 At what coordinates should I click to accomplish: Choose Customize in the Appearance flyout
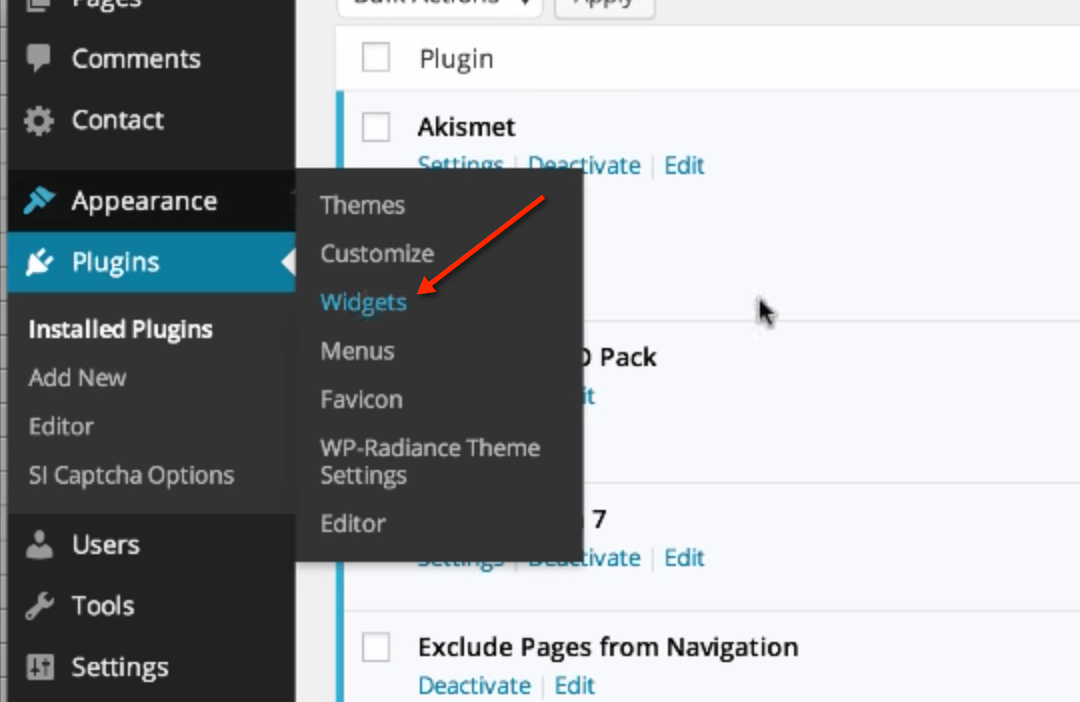[x=377, y=254]
